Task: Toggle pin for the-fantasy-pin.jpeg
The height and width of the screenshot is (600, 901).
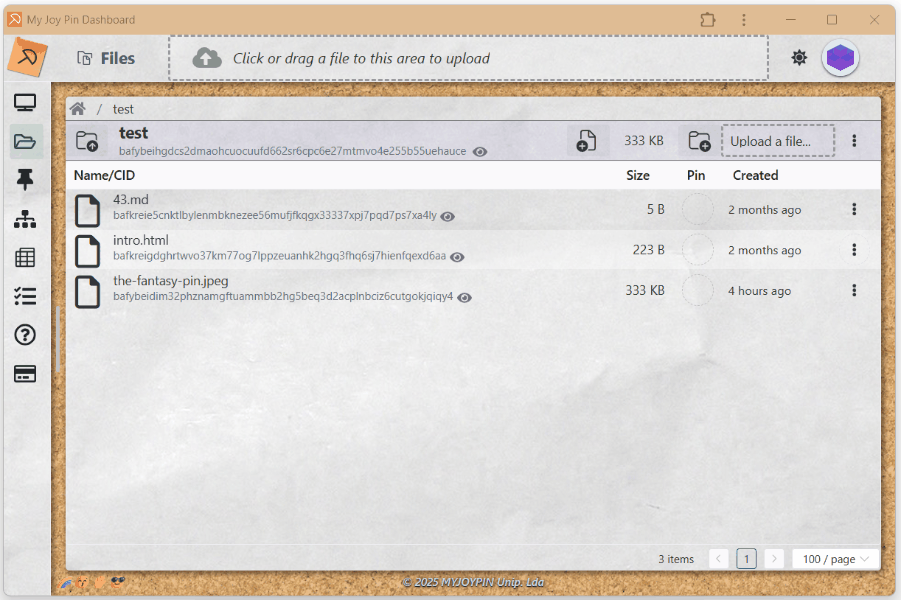Action: [x=697, y=291]
